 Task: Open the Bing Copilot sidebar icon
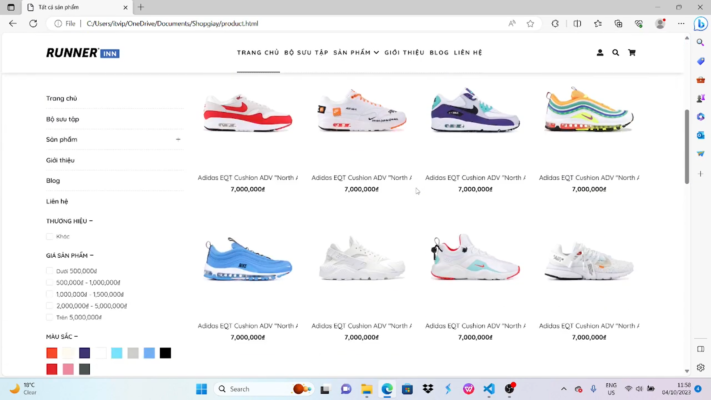[x=701, y=24]
